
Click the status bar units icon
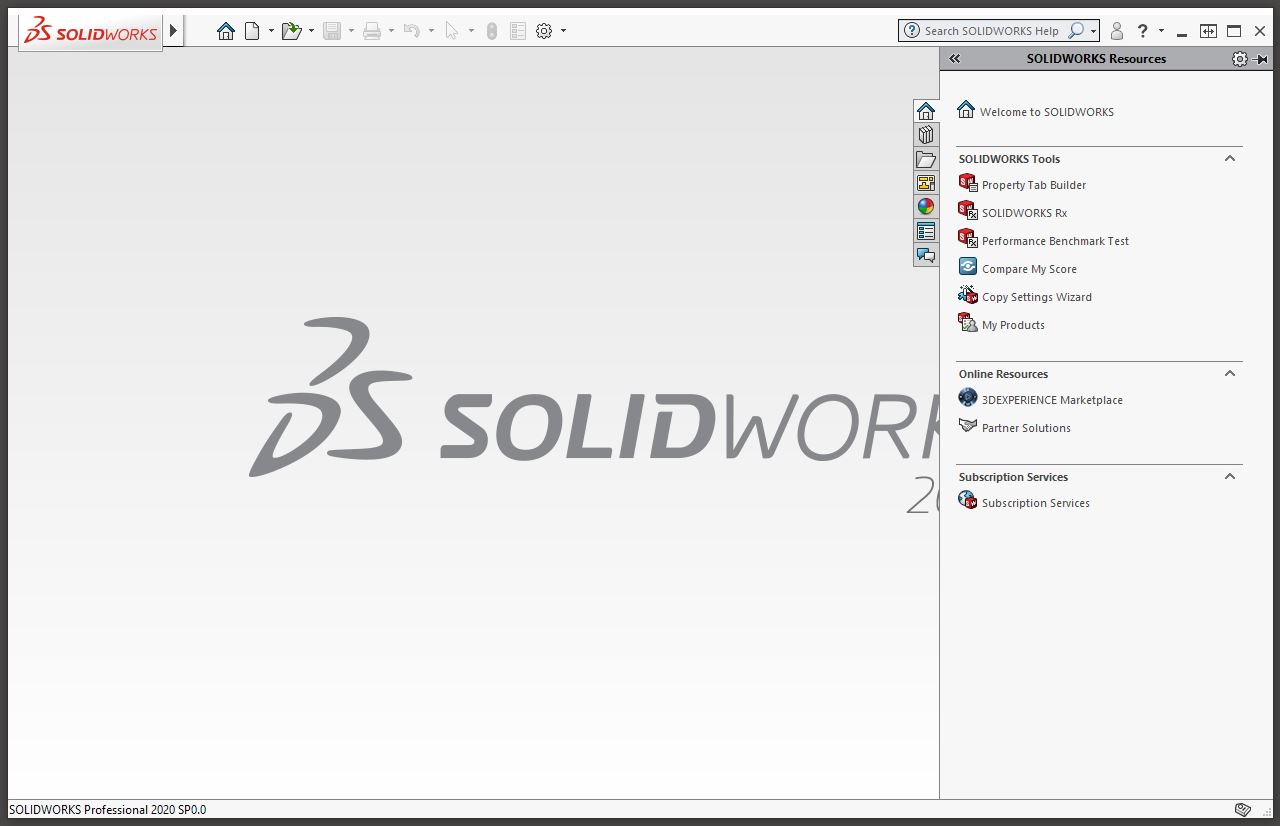tap(1243, 809)
